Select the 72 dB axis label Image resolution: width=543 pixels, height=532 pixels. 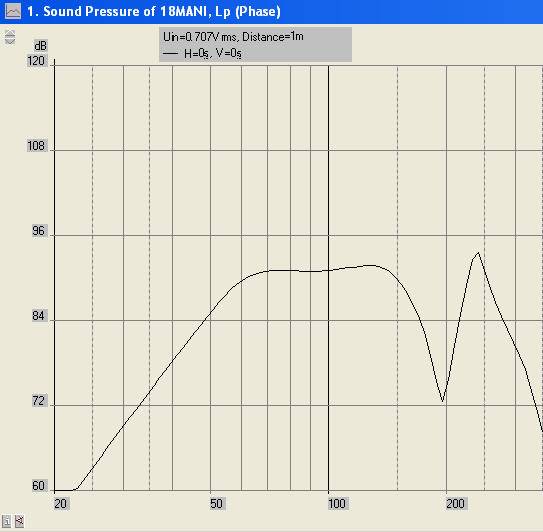tap(38, 401)
